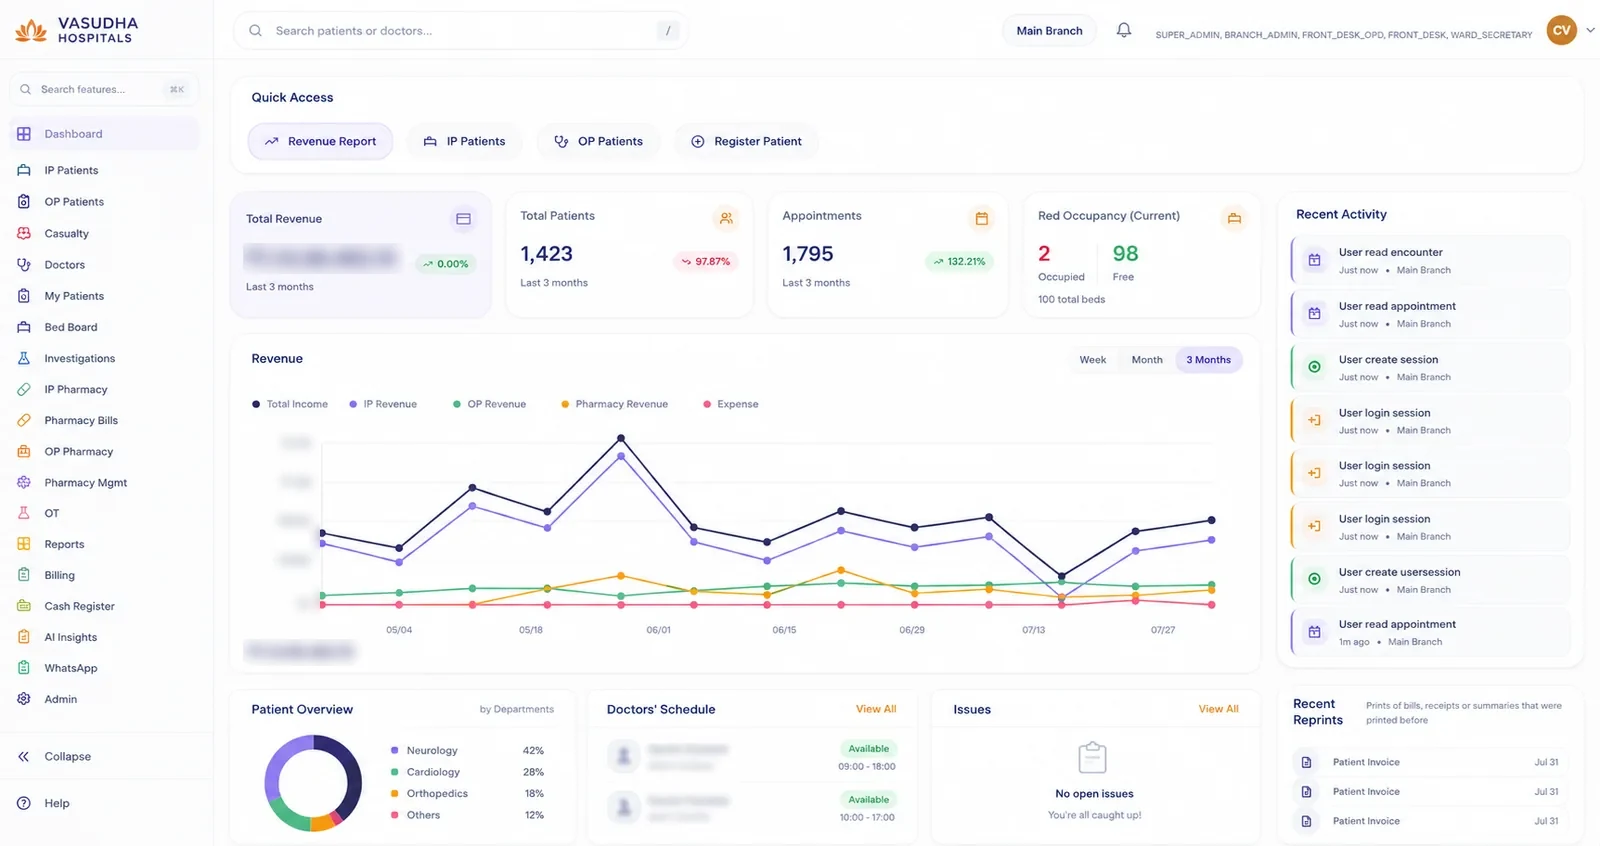The height and width of the screenshot is (846, 1600).
Task: Click the Neurology purple legend swatch
Action: point(395,750)
